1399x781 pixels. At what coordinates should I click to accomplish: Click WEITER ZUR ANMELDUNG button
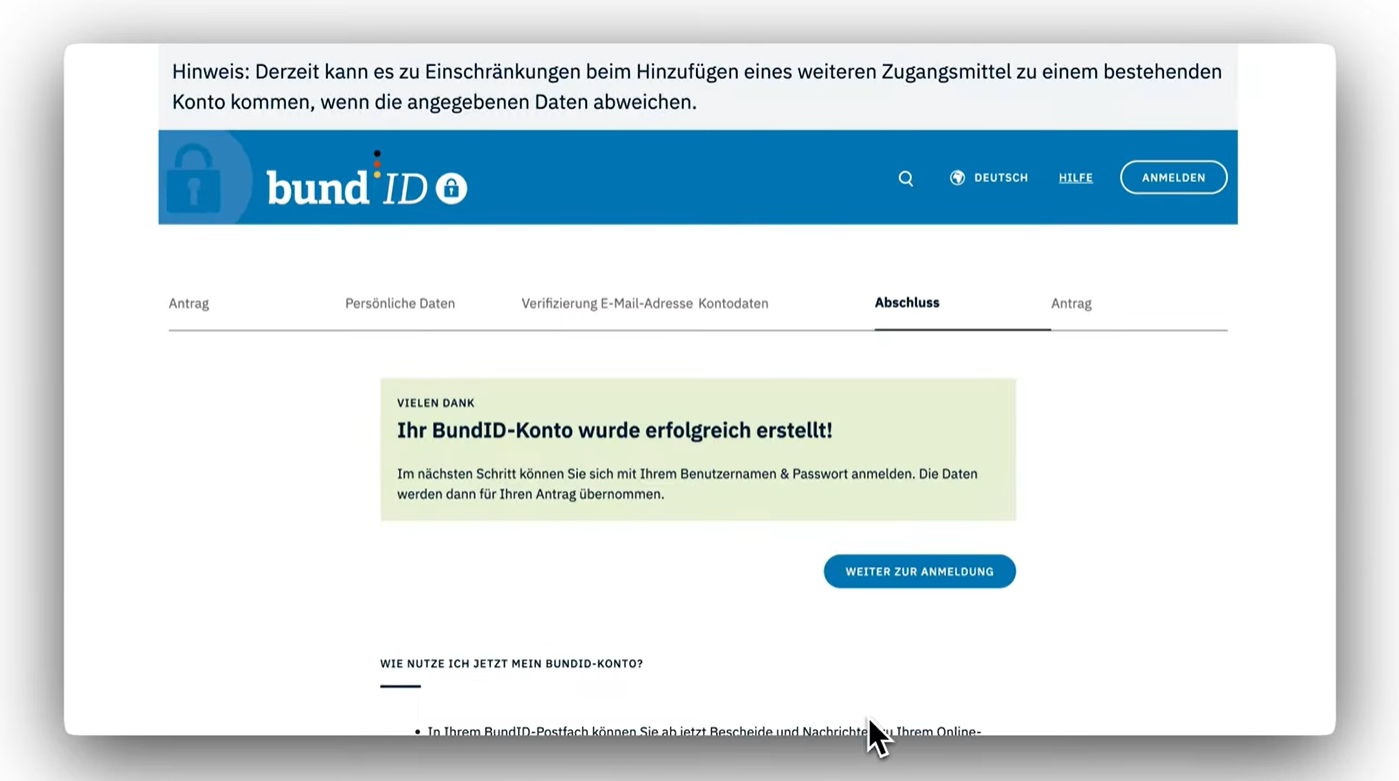pos(919,571)
